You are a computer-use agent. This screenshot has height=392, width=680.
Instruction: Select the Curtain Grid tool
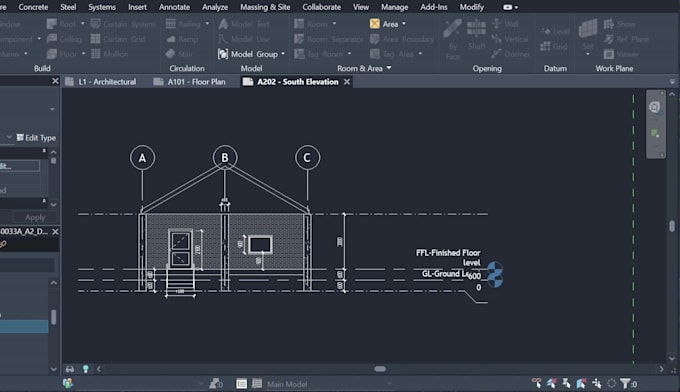coord(118,39)
